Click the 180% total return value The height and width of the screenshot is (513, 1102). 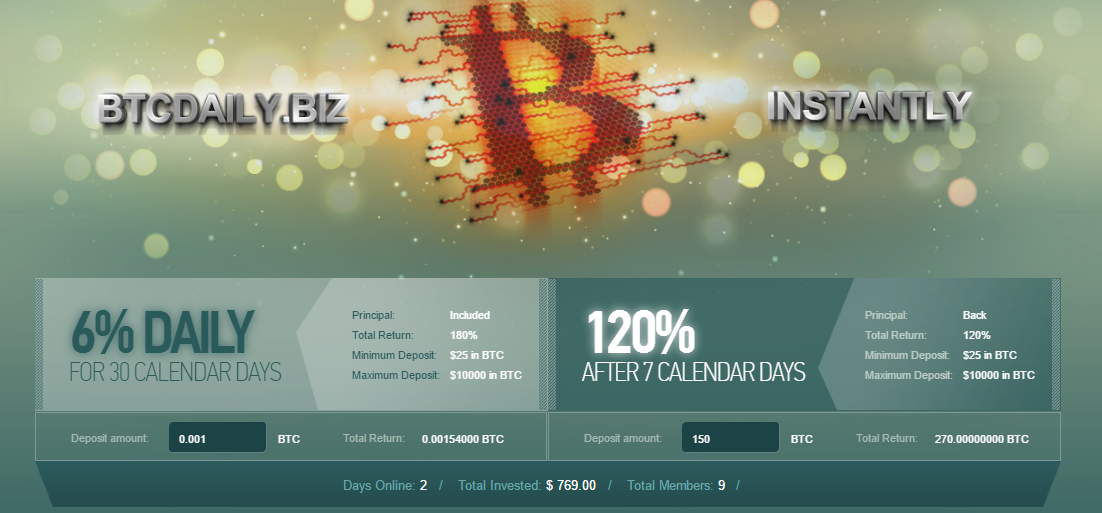[463, 335]
